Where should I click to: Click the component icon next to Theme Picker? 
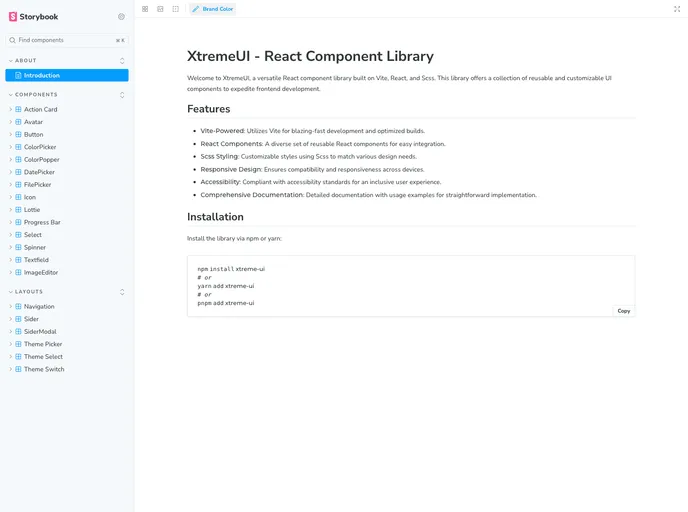point(18,344)
